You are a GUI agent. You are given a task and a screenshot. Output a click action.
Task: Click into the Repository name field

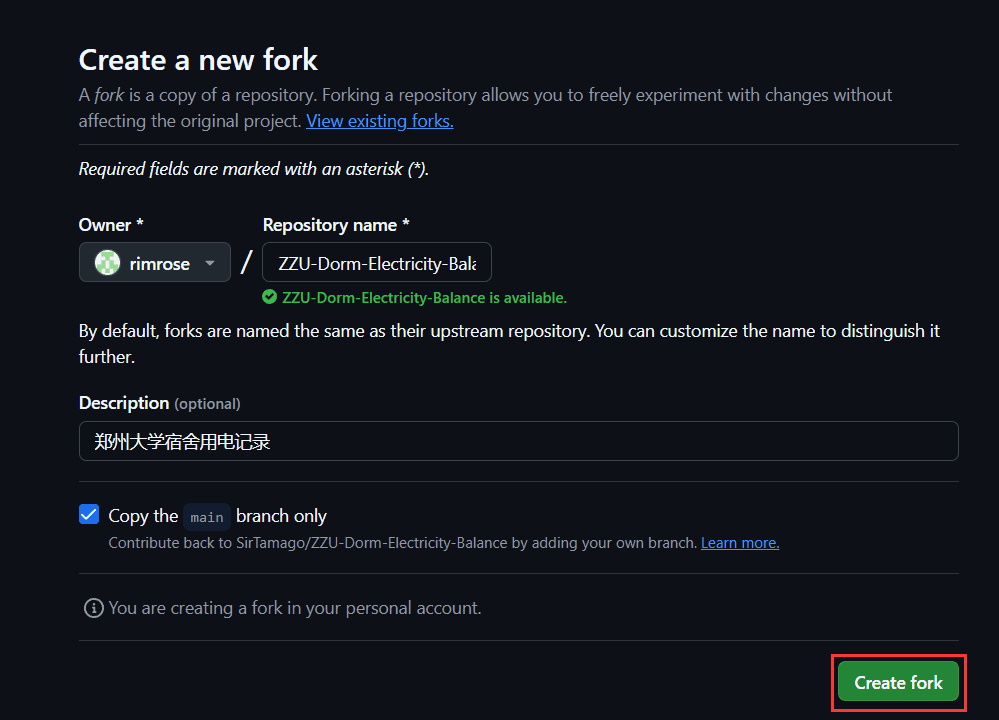click(x=377, y=262)
